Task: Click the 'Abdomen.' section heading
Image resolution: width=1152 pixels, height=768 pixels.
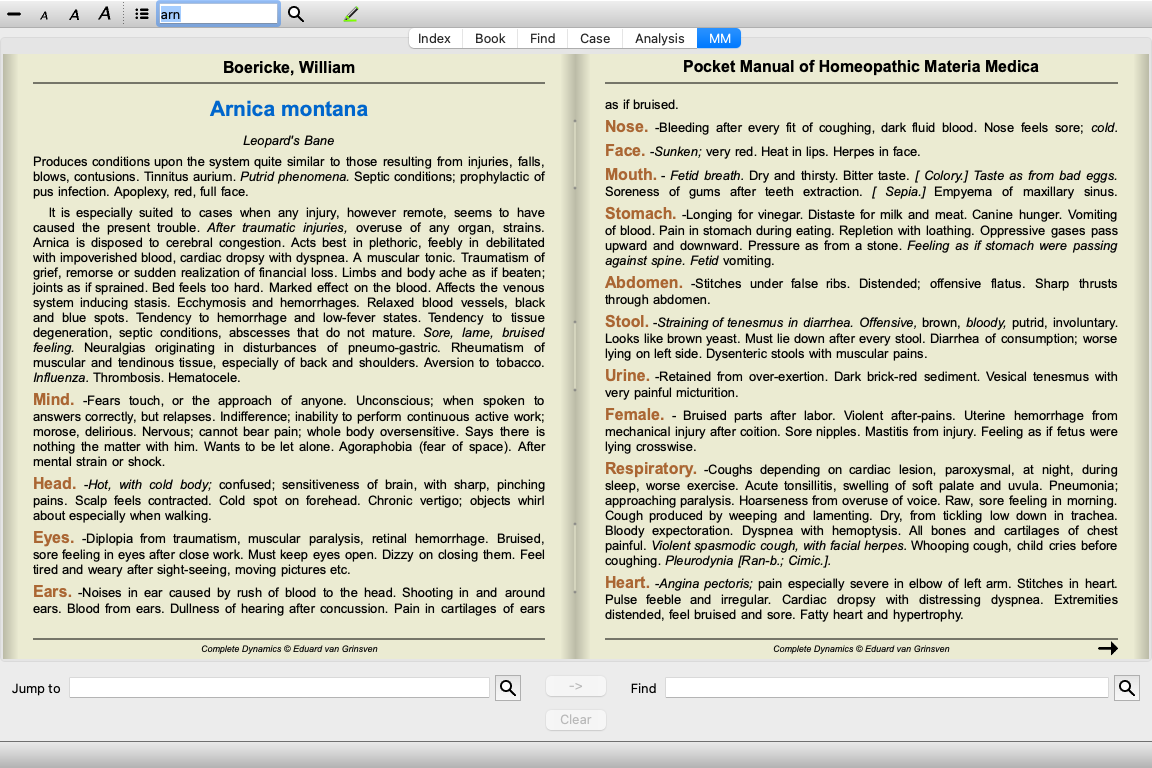Action: (x=644, y=282)
